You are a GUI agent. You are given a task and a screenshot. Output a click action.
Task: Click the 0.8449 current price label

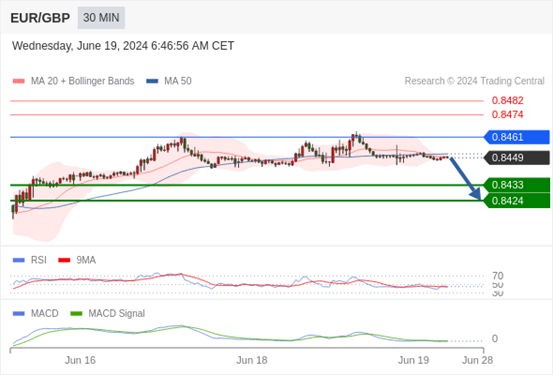click(517, 158)
